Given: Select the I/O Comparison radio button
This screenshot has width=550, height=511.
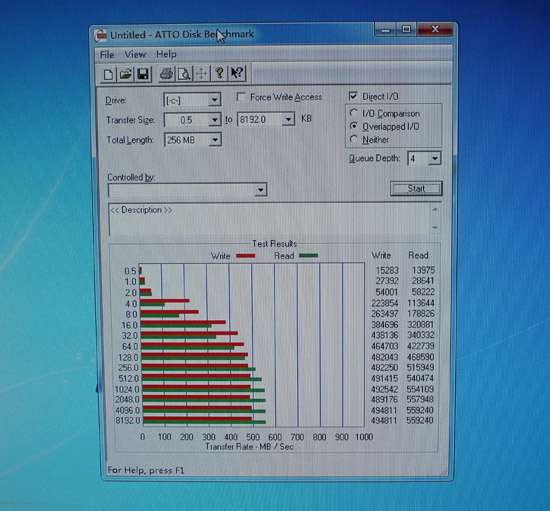Looking at the screenshot, I should (x=354, y=113).
